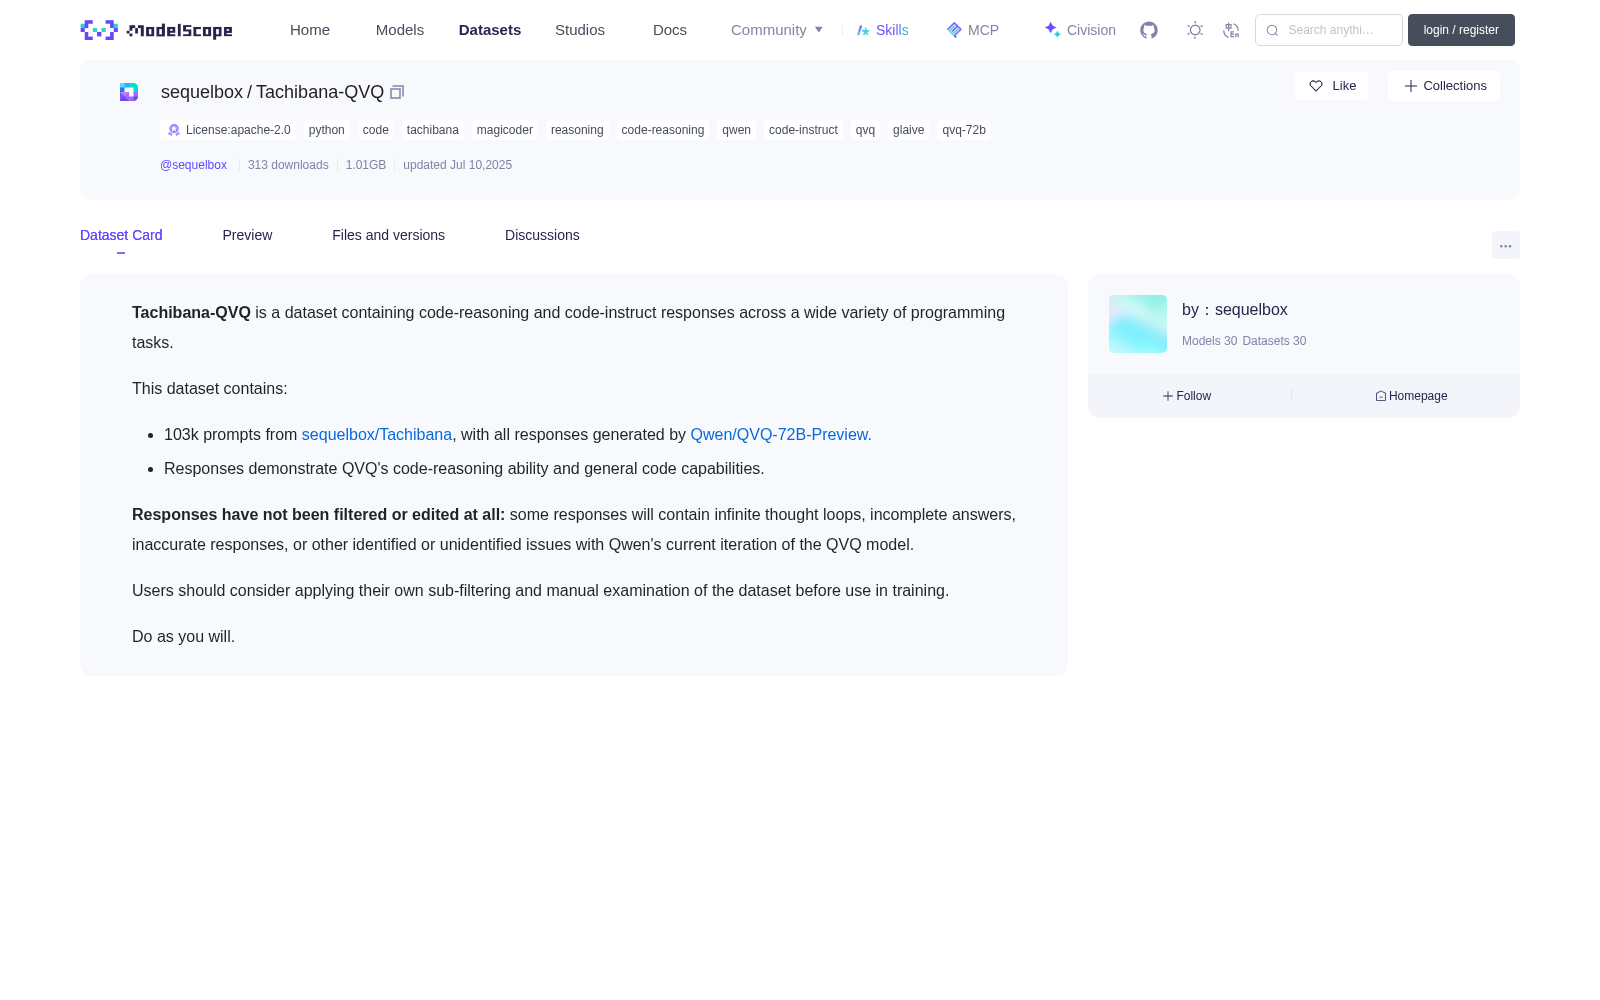This screenshot has height=1000, width=1600.
Task: Click the dataset avatar icon beside the title
Action: 129,92
